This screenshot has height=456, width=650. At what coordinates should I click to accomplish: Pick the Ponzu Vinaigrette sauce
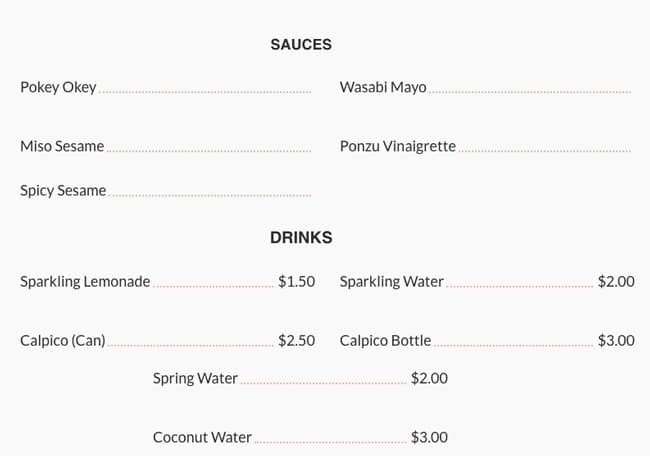click(398, 146)
